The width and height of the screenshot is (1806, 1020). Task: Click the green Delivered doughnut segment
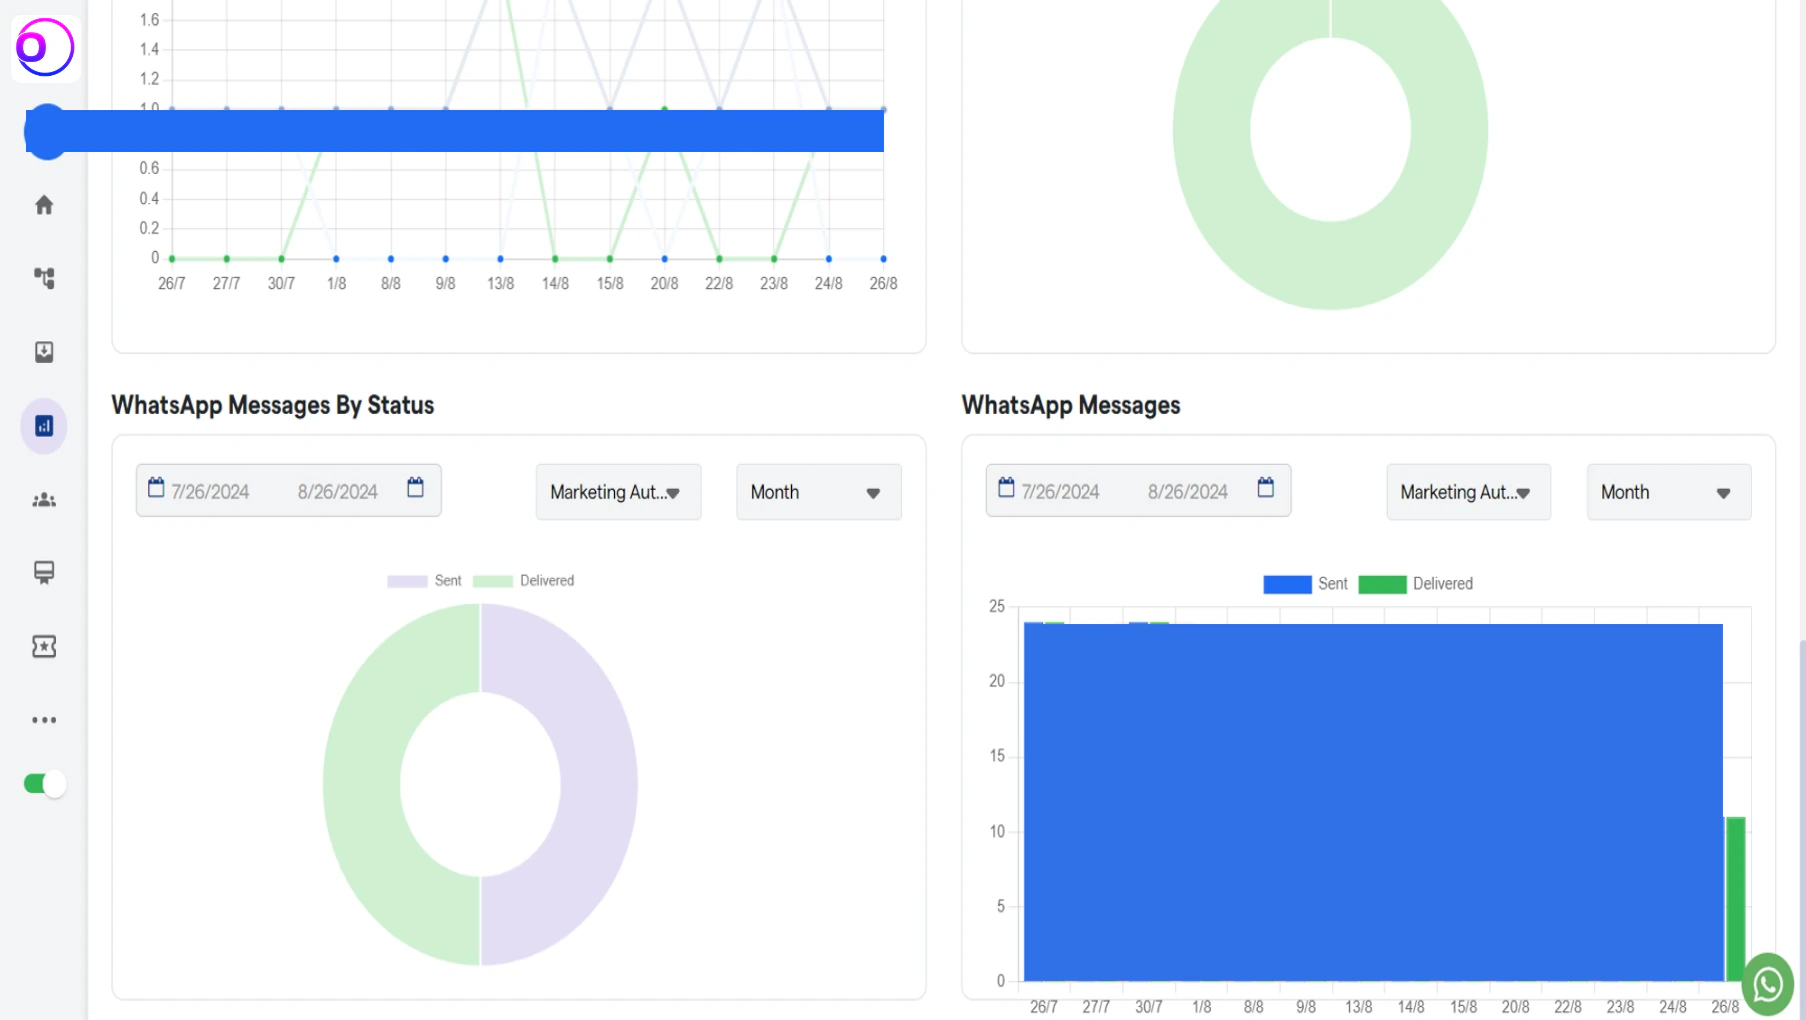[x=362, y=784]
